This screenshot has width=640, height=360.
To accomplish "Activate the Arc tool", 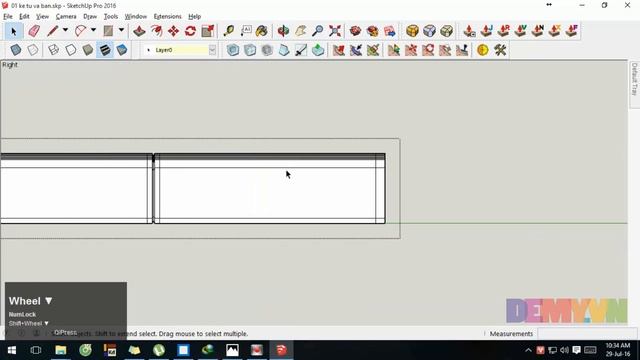I will point(80,31).
